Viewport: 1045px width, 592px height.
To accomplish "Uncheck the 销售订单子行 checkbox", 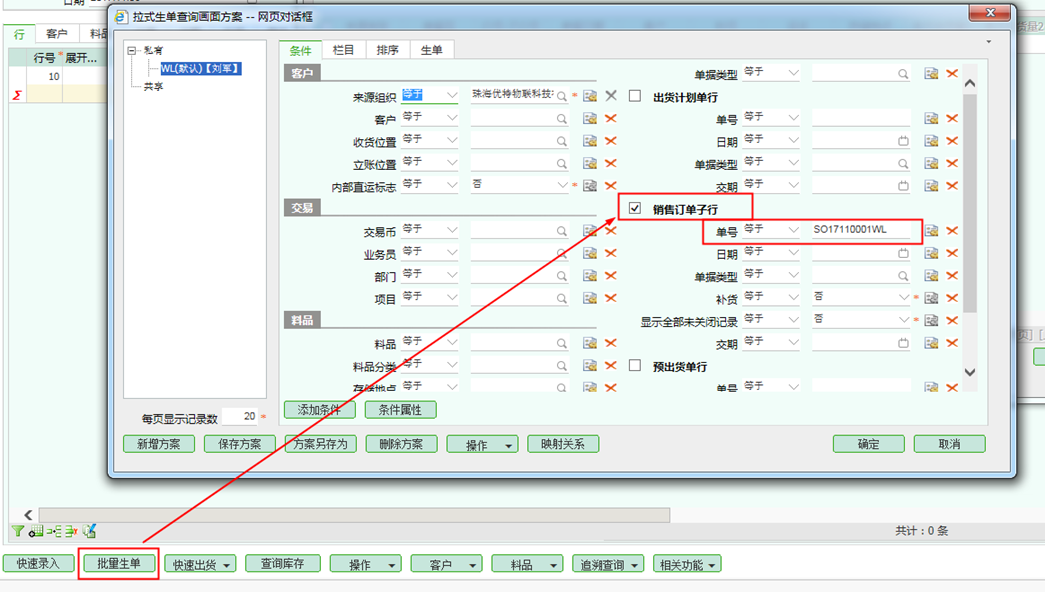I will click(x=635, y=208).
